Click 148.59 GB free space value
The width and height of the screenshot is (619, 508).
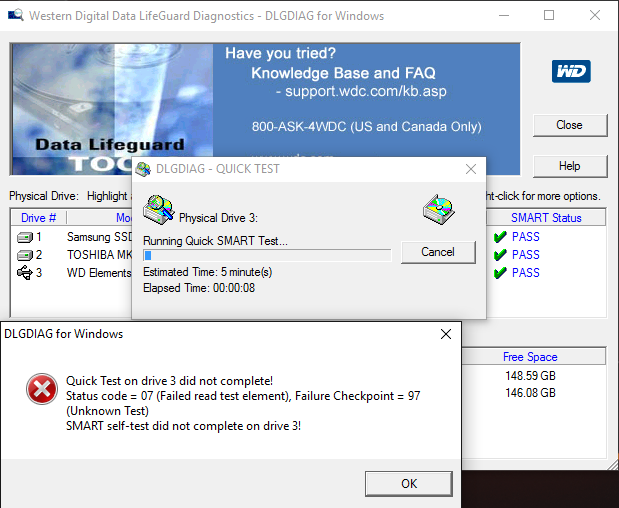[530, 375]
